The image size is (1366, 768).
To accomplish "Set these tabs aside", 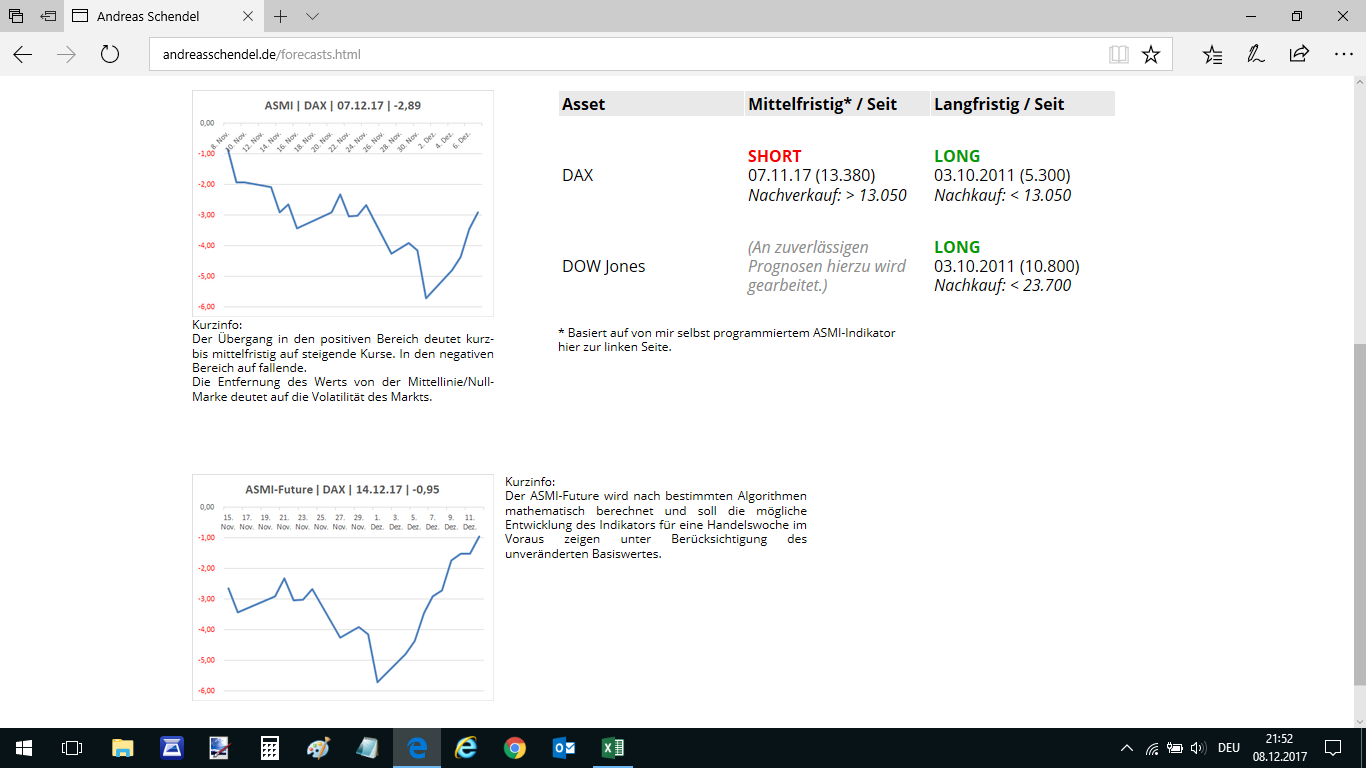I will 48,16.
